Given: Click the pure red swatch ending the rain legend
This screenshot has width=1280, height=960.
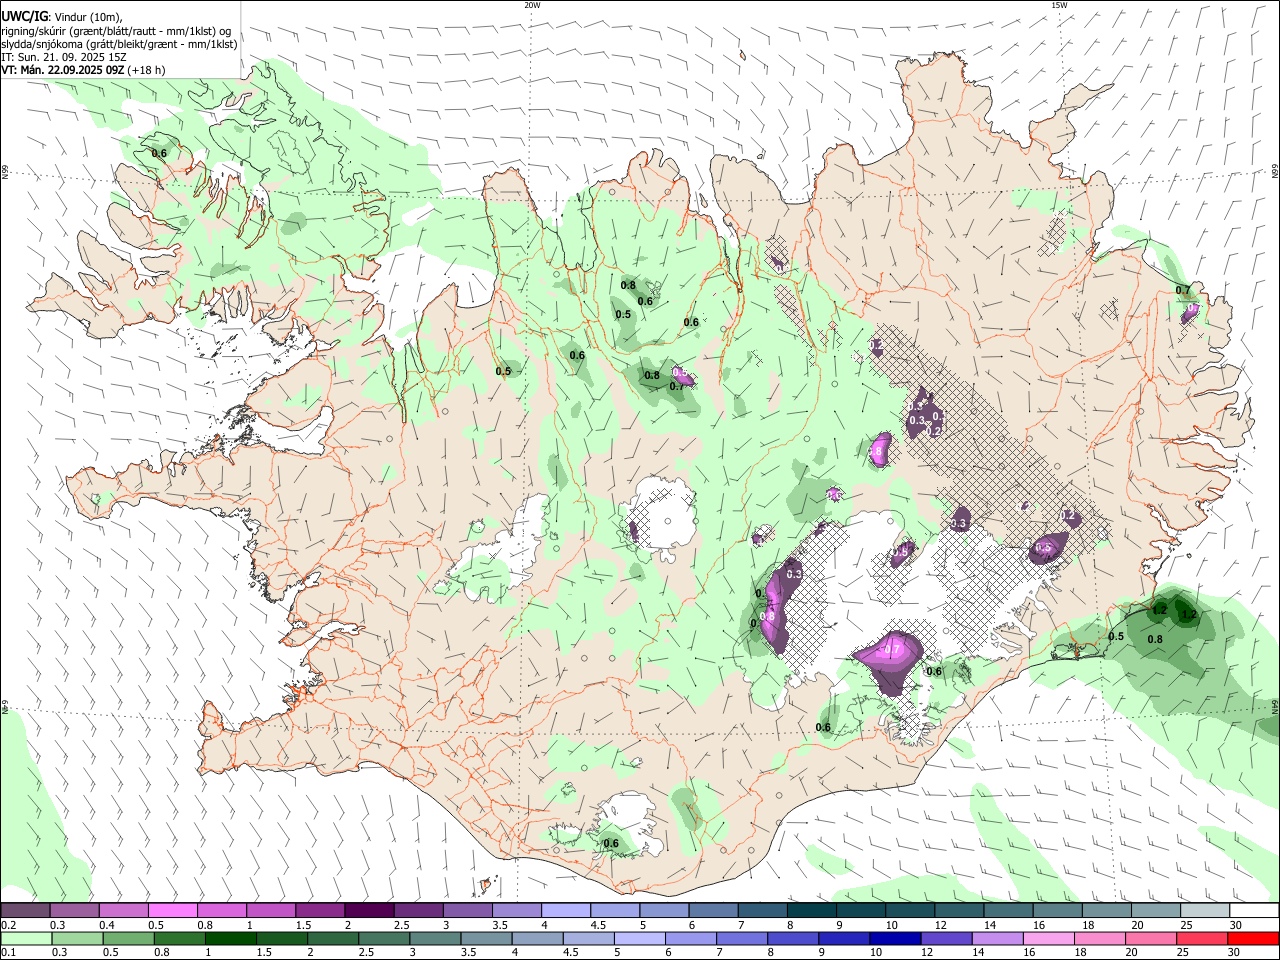Looking at the screenshot, I should tap(1254, 939).
